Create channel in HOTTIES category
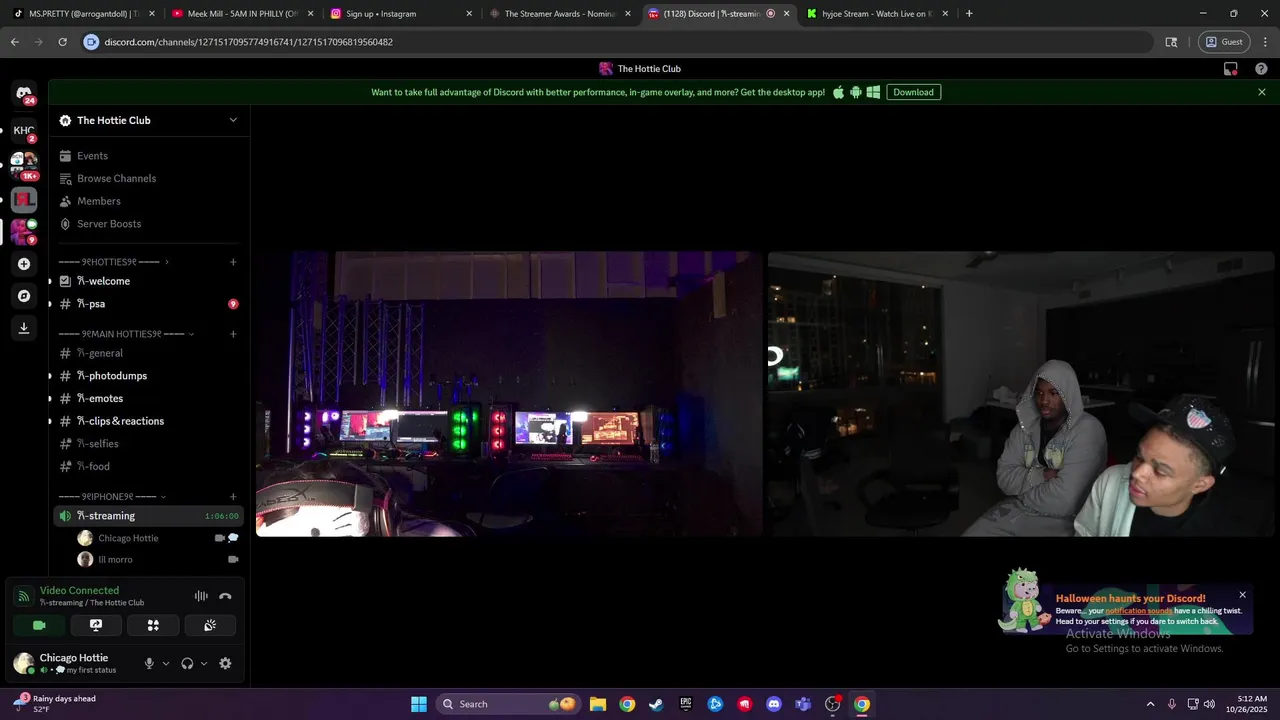 (x=233, y=262)
